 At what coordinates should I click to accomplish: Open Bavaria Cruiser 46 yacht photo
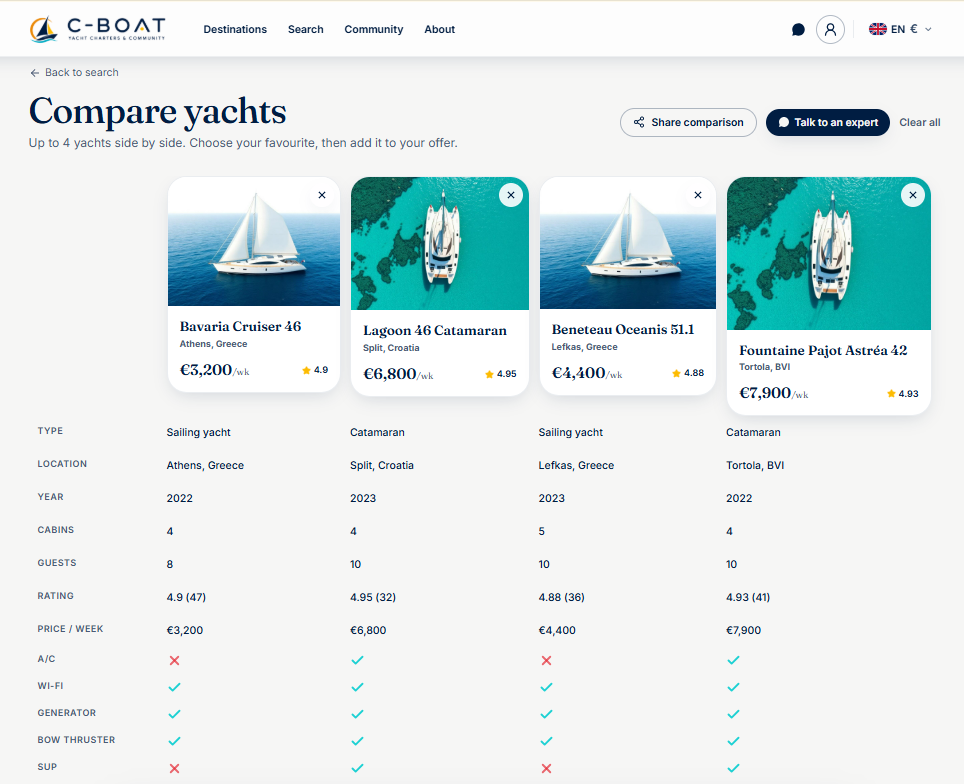tap(254, 242)
